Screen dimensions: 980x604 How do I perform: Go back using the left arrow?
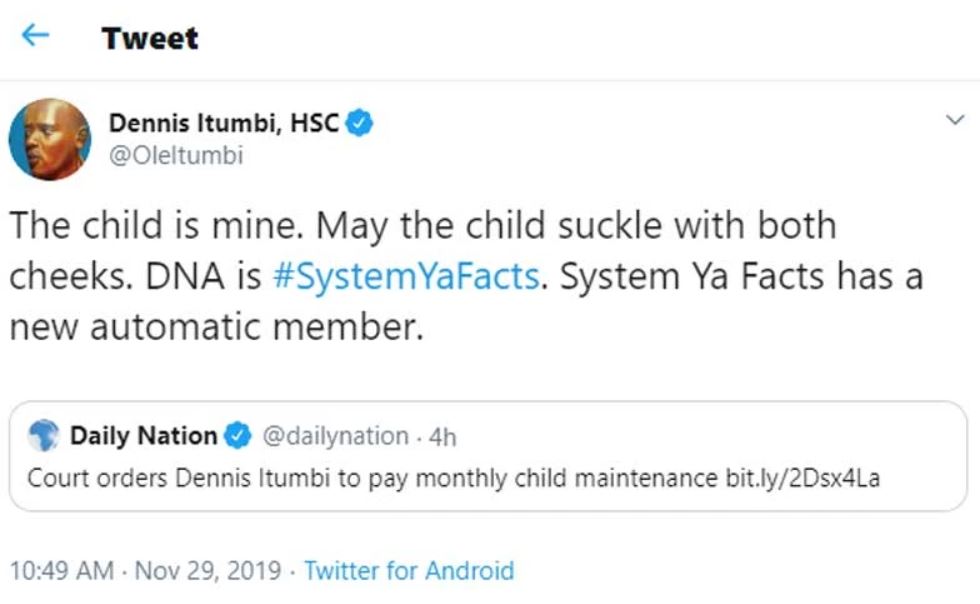click(x=35, y=36)
